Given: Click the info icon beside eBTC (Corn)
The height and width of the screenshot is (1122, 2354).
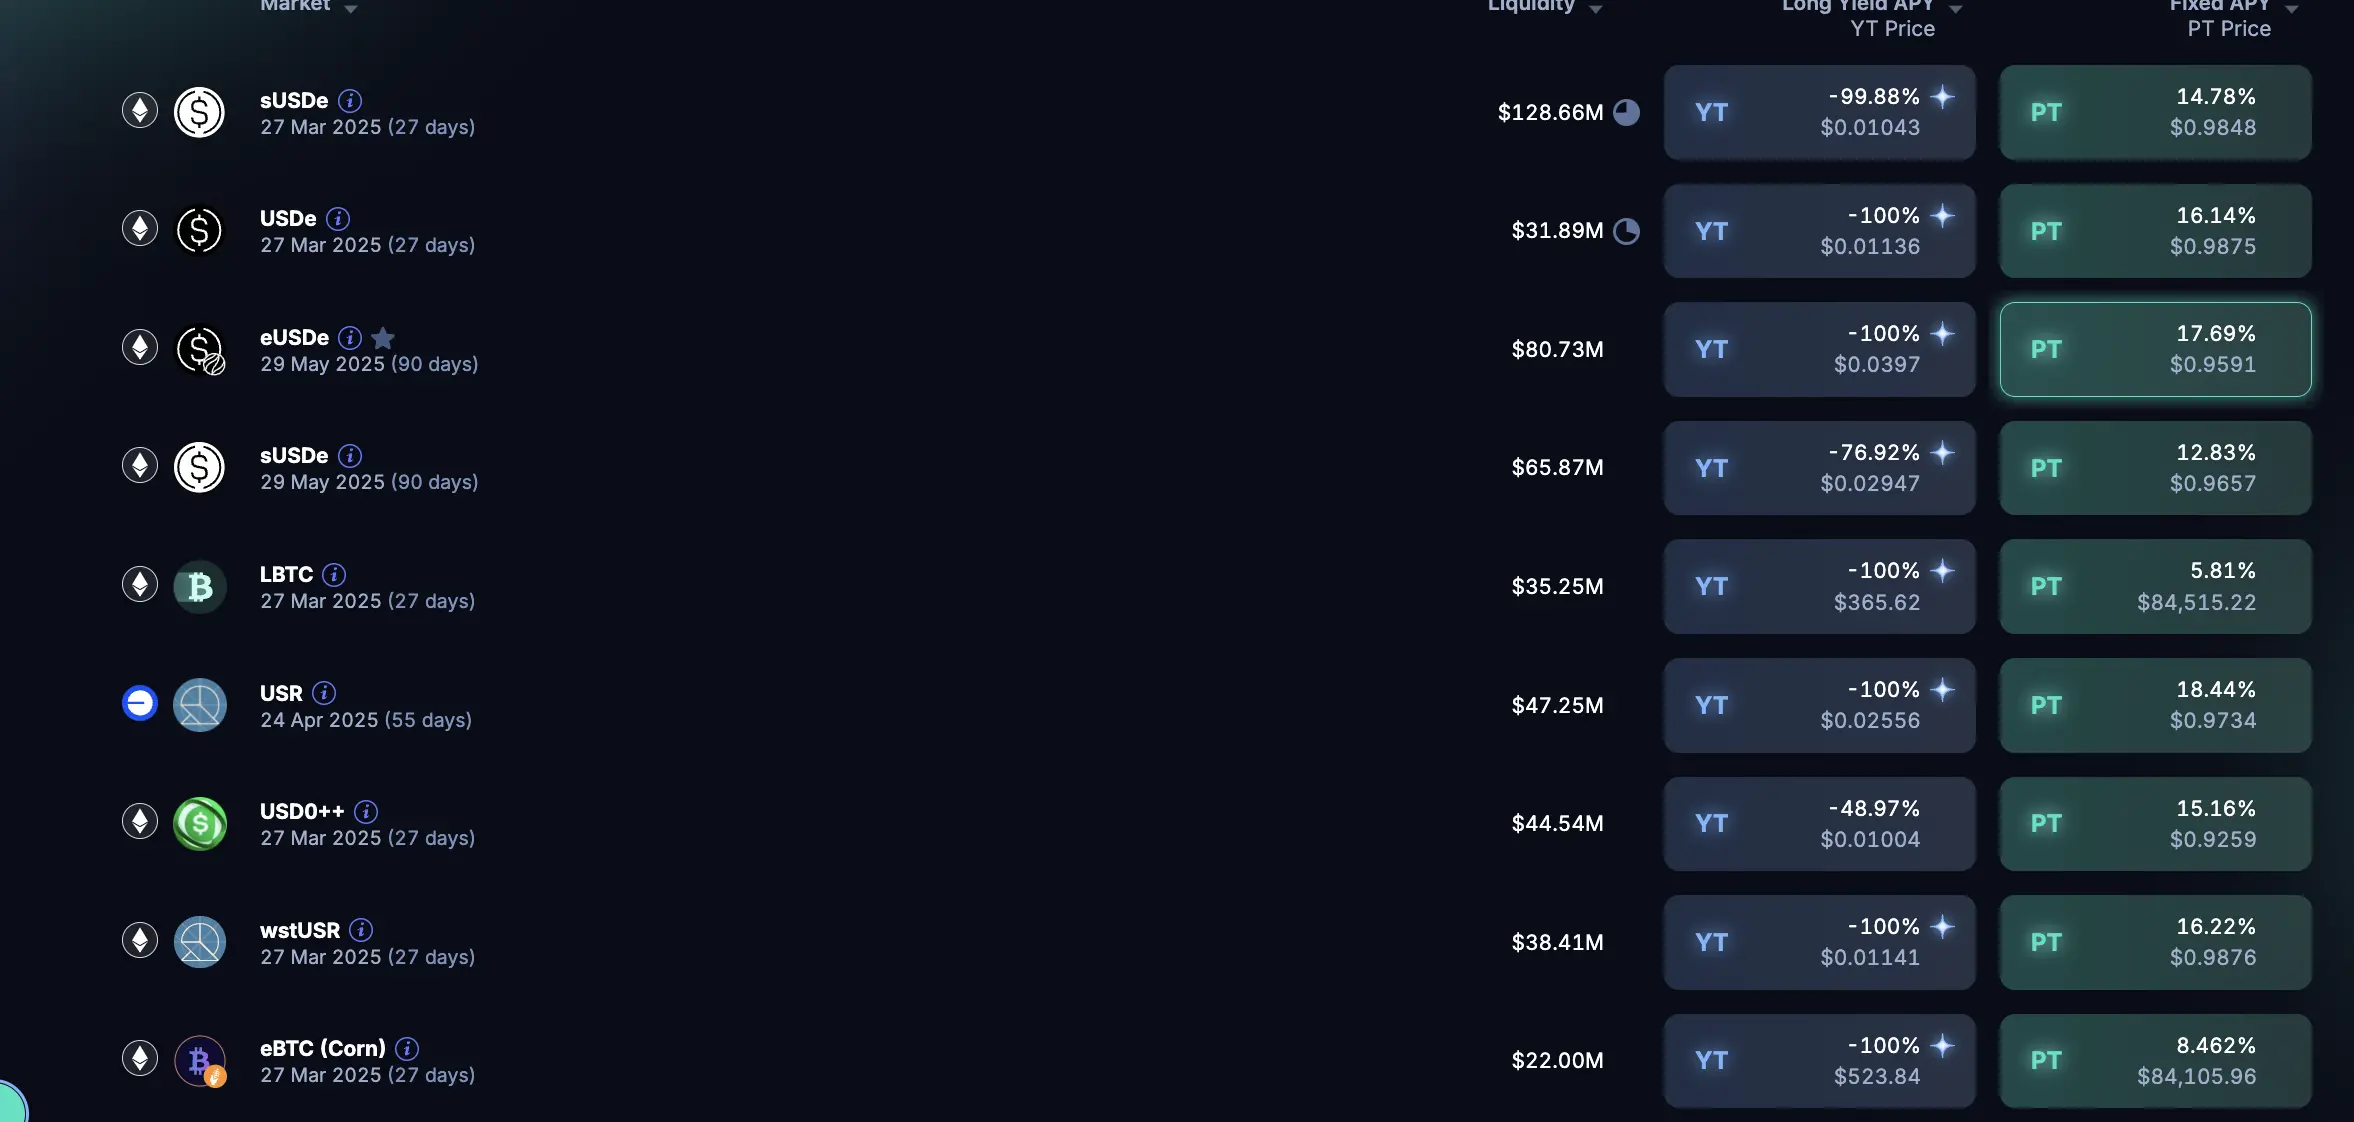Looking at the screenshot, I should point(407,1048).
